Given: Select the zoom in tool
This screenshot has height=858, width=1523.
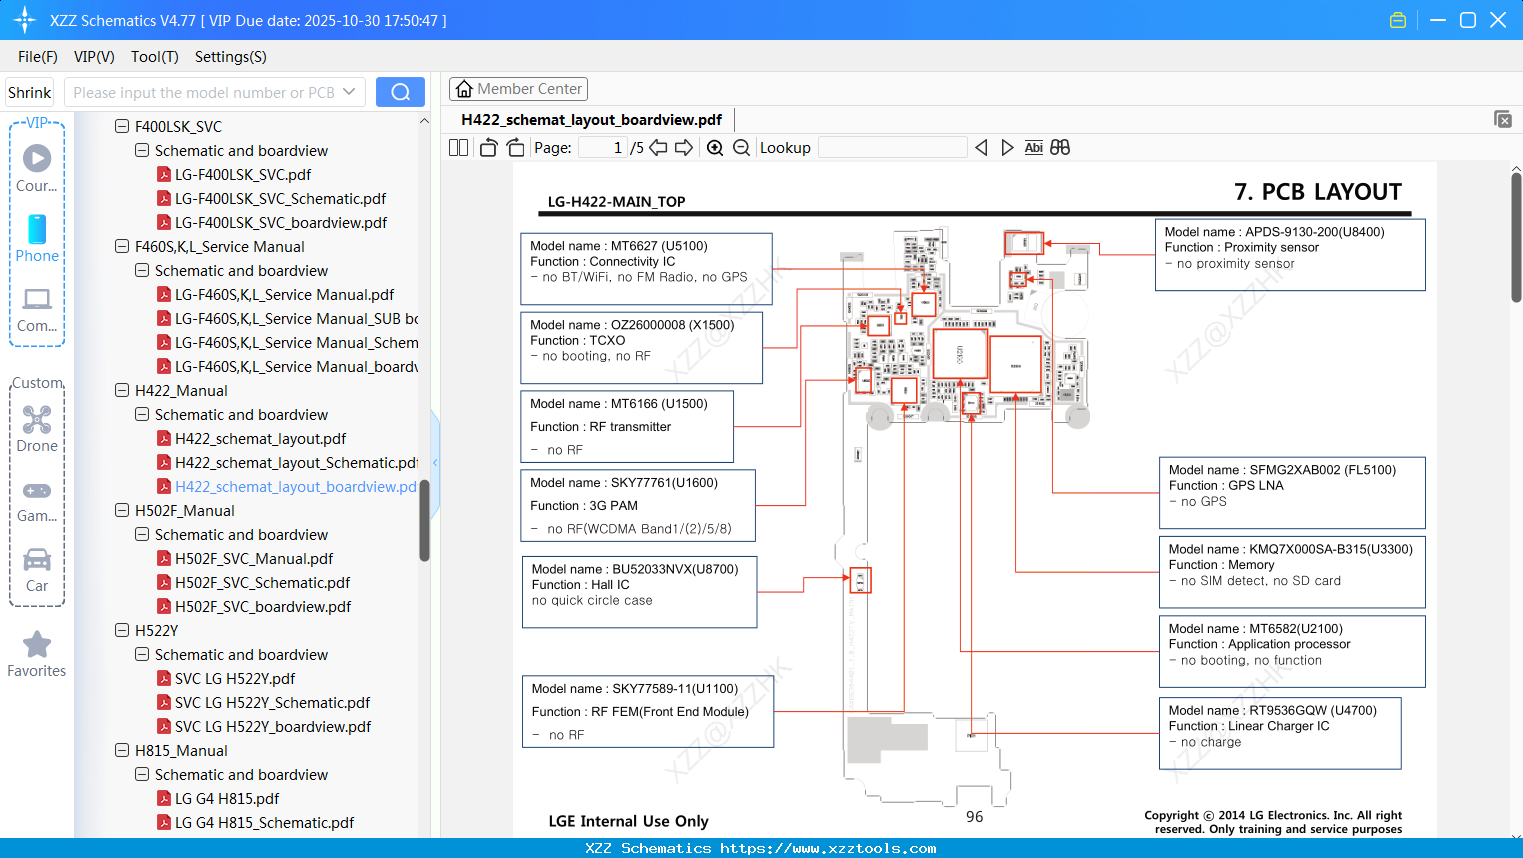Looking at the screenshot, I should (x=714, y=147).
